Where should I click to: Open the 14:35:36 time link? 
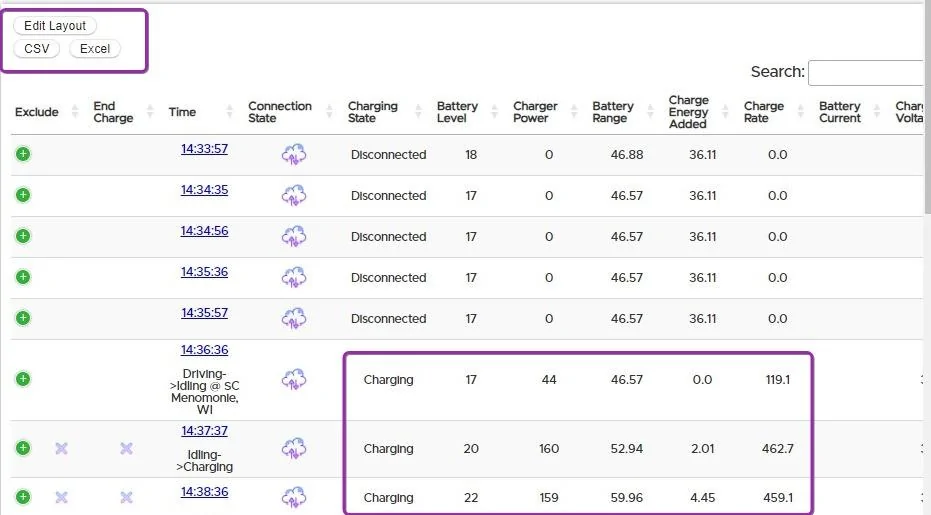tap(204, 271)
